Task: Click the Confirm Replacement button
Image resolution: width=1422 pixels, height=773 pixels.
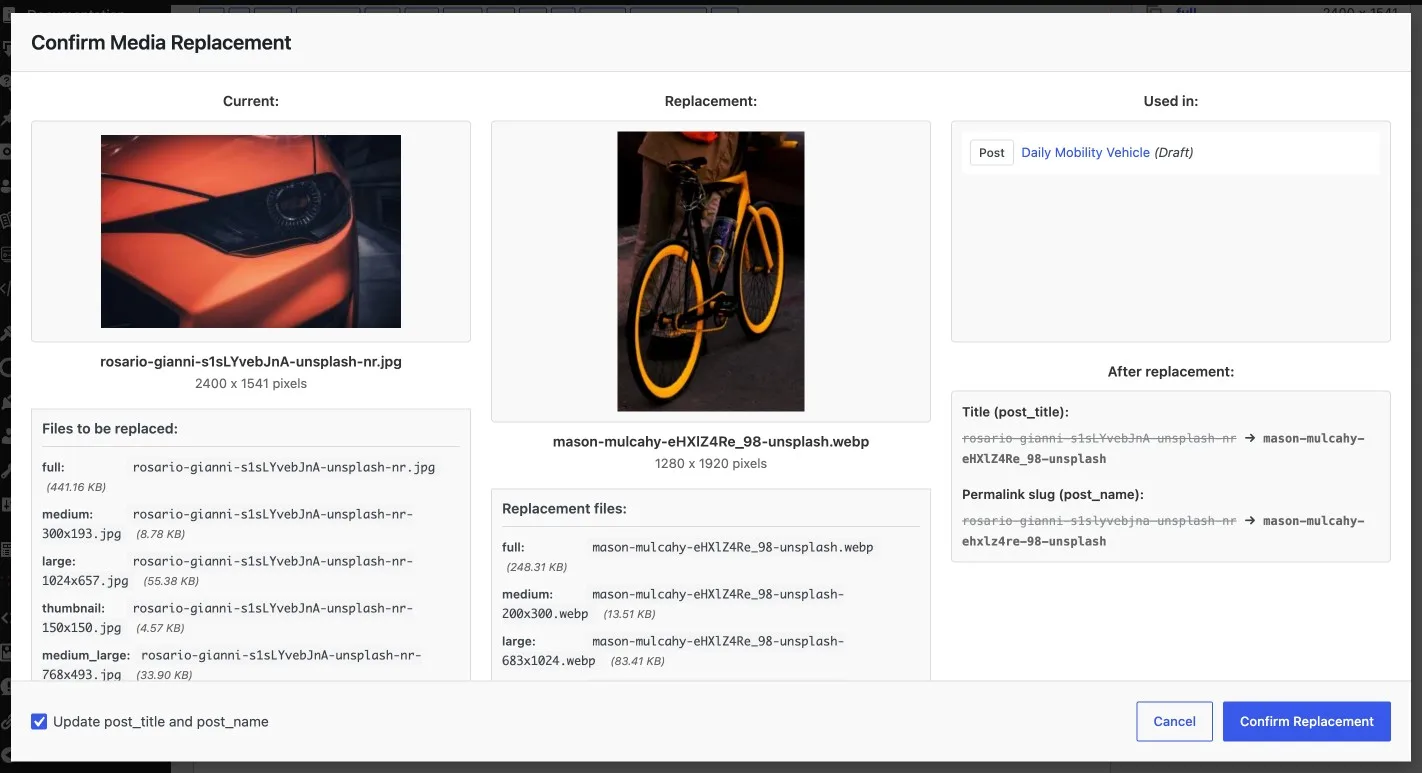Action: pos(1306,721)
